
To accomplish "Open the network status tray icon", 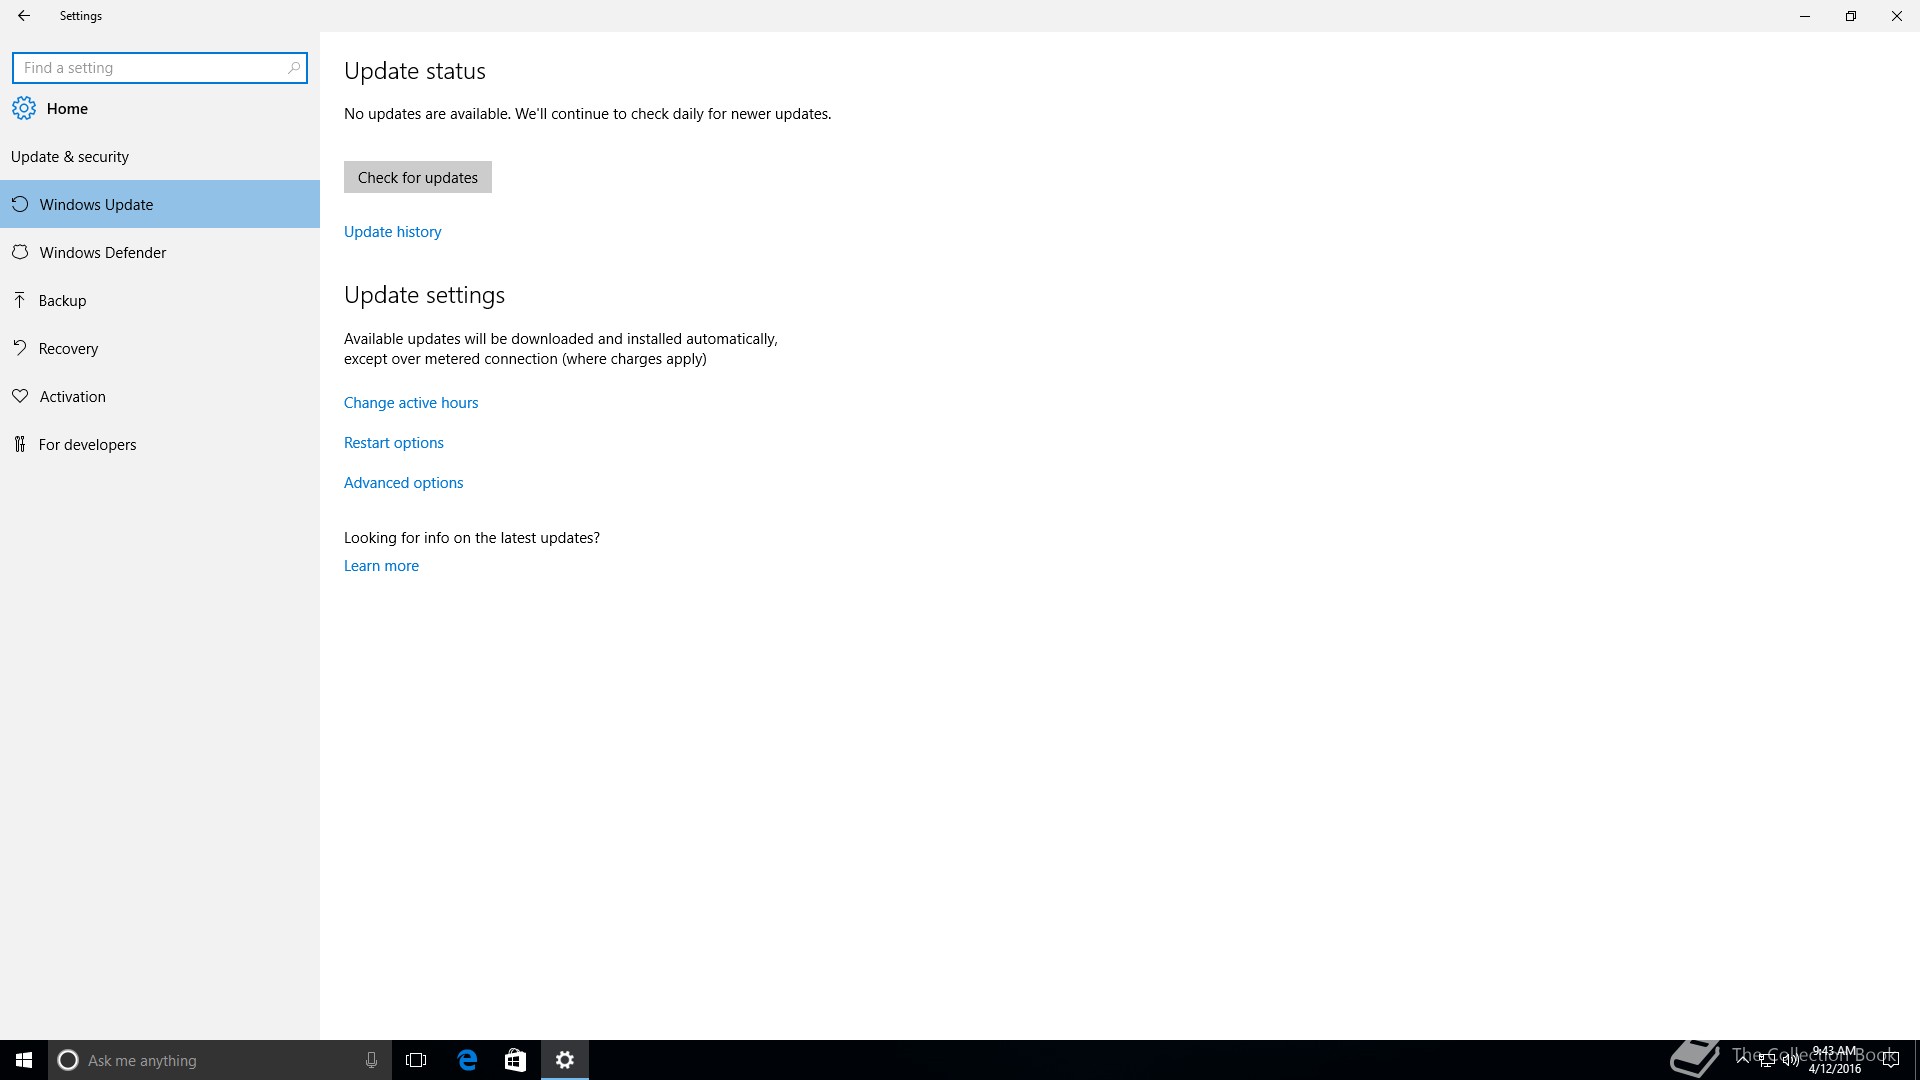I will pyautogui.click(x=1767, y=1060).
